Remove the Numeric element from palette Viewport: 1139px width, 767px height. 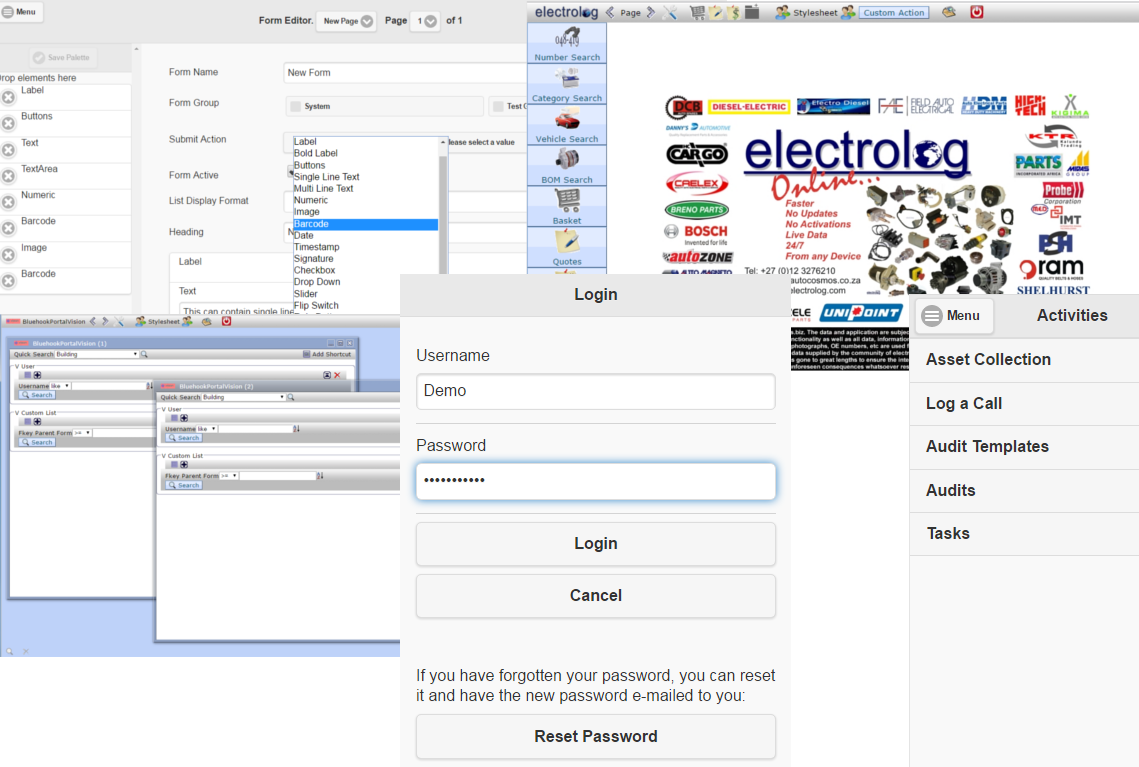[x=8, y=202]
